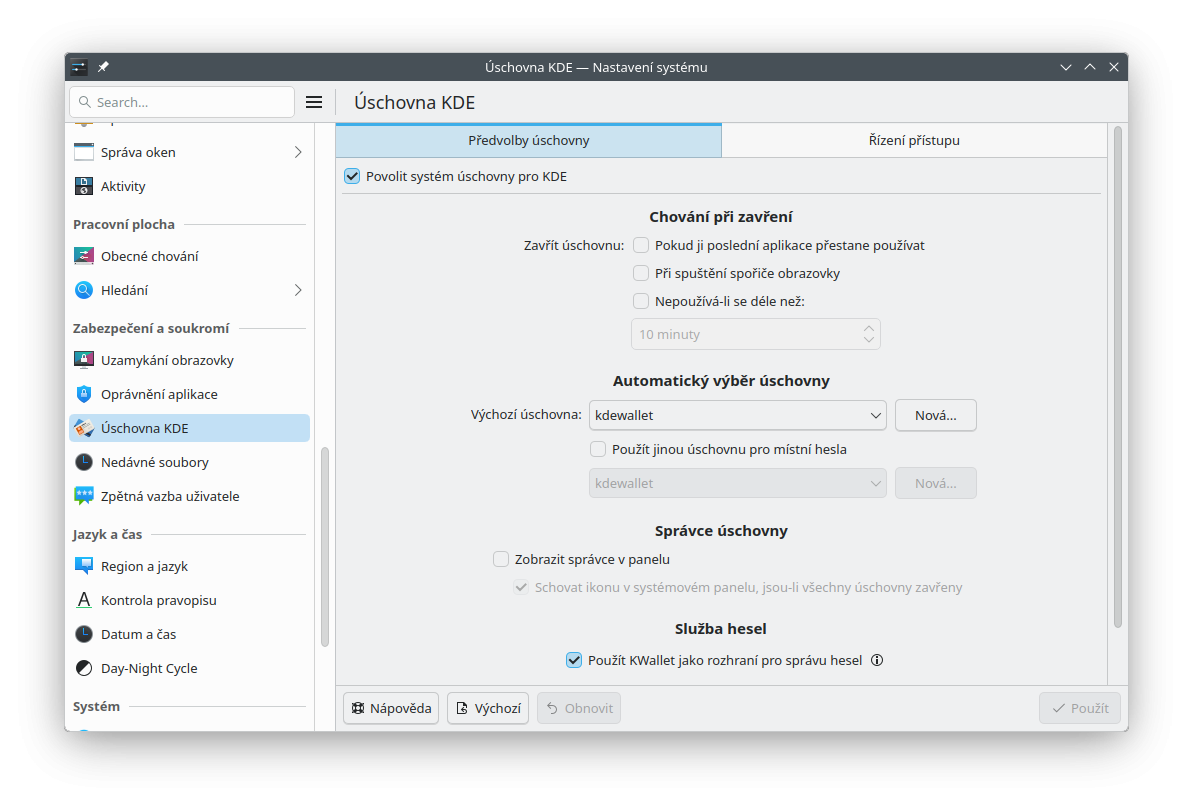
Task: Open Nedávné soubory clock icon entry
Action: (x=84, y=462)
